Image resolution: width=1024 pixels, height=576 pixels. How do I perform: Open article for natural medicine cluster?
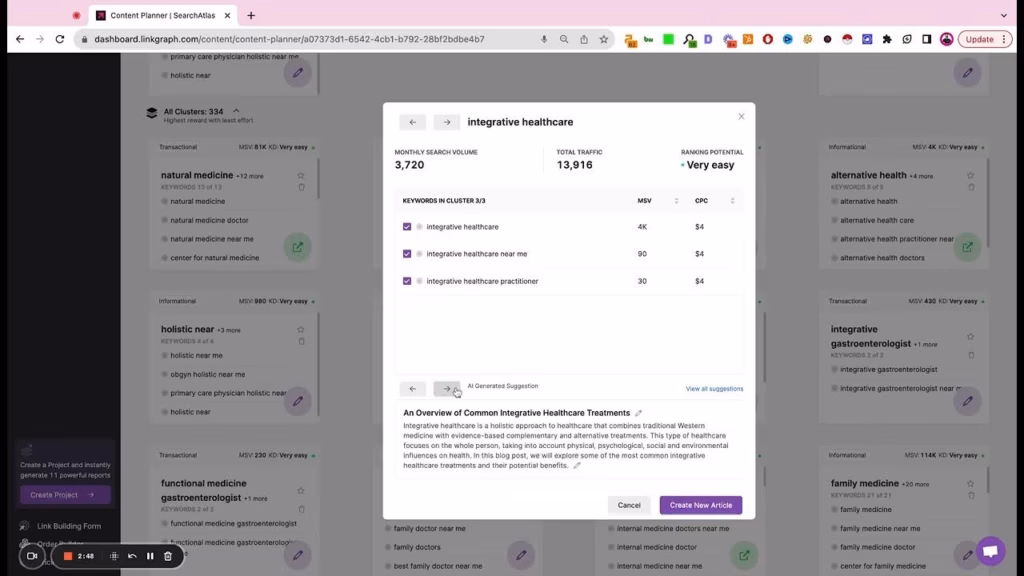[298, 247]
